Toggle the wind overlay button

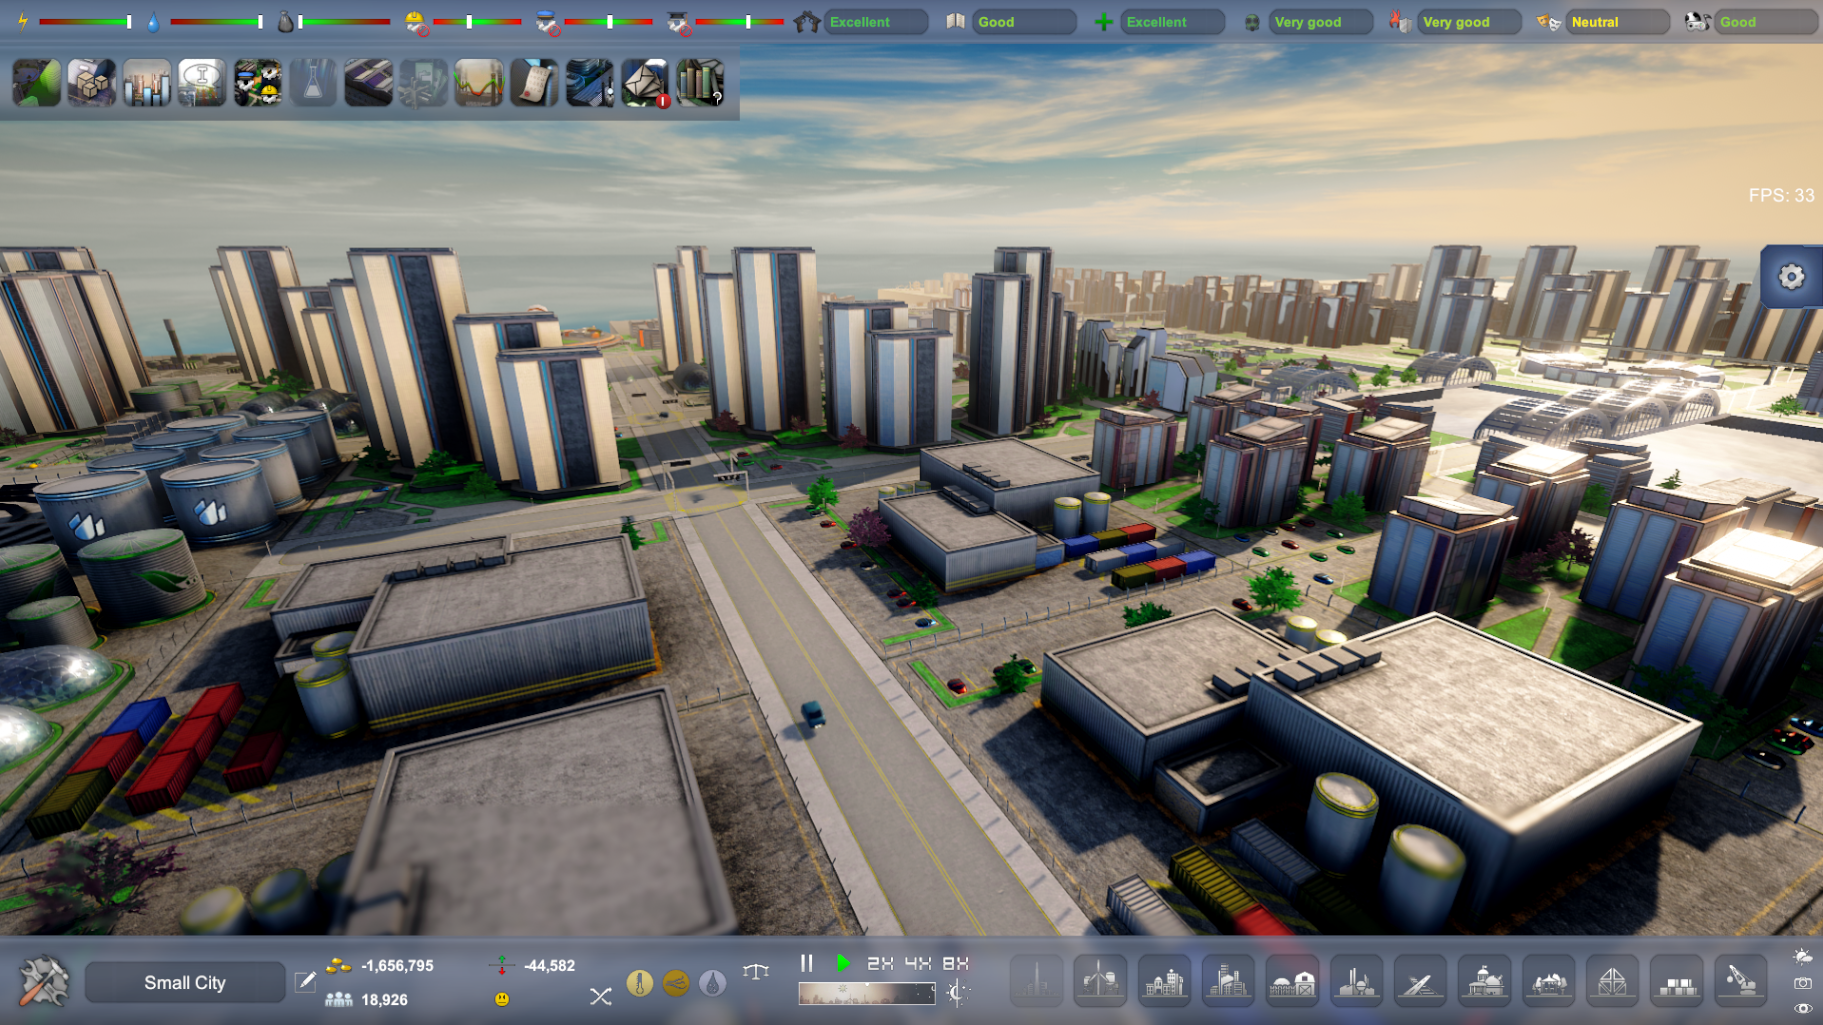(676, 983)
